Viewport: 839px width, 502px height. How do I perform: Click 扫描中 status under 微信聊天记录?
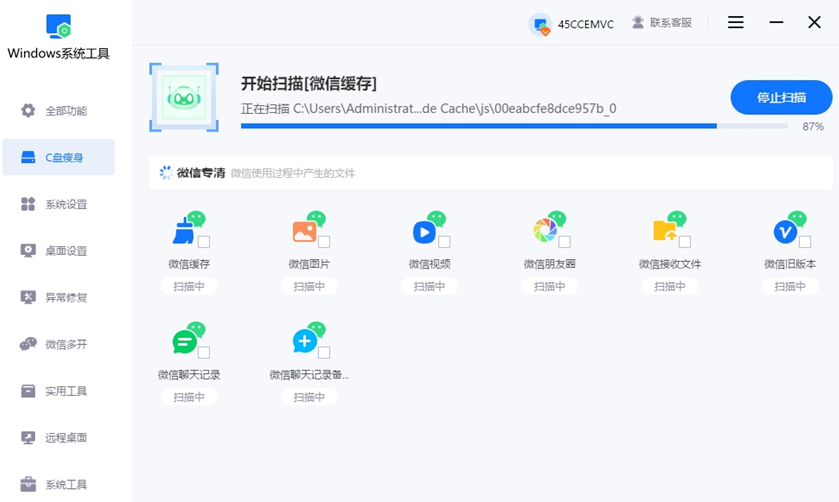(x=189, y=397)
